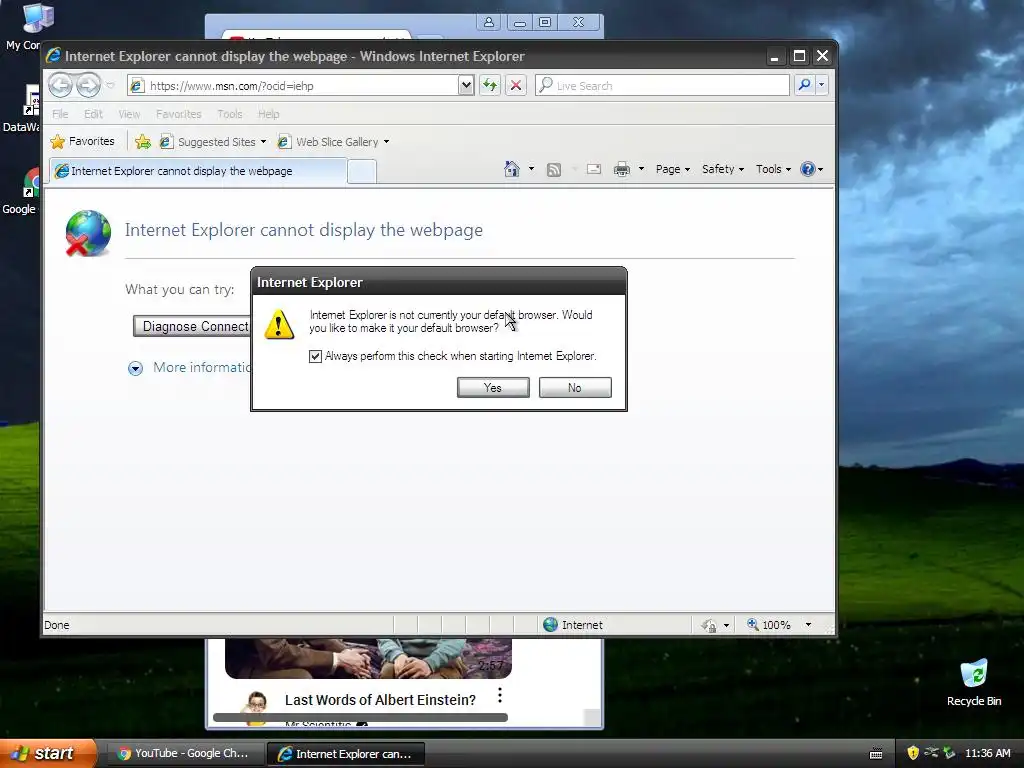Click the clock showing 11:36 AM
1024x768 pixels.
(988, 754)
